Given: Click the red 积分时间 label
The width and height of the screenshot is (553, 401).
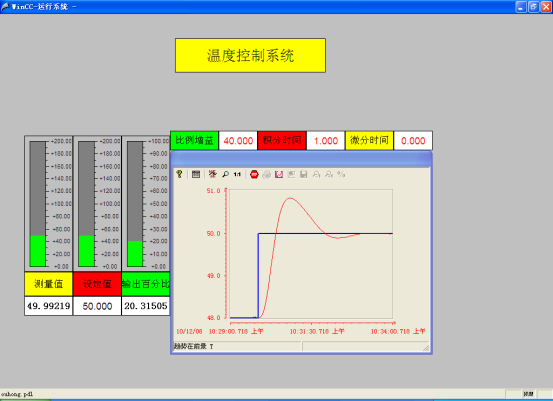Looking at the screenshot, I should tap(282, 140).
